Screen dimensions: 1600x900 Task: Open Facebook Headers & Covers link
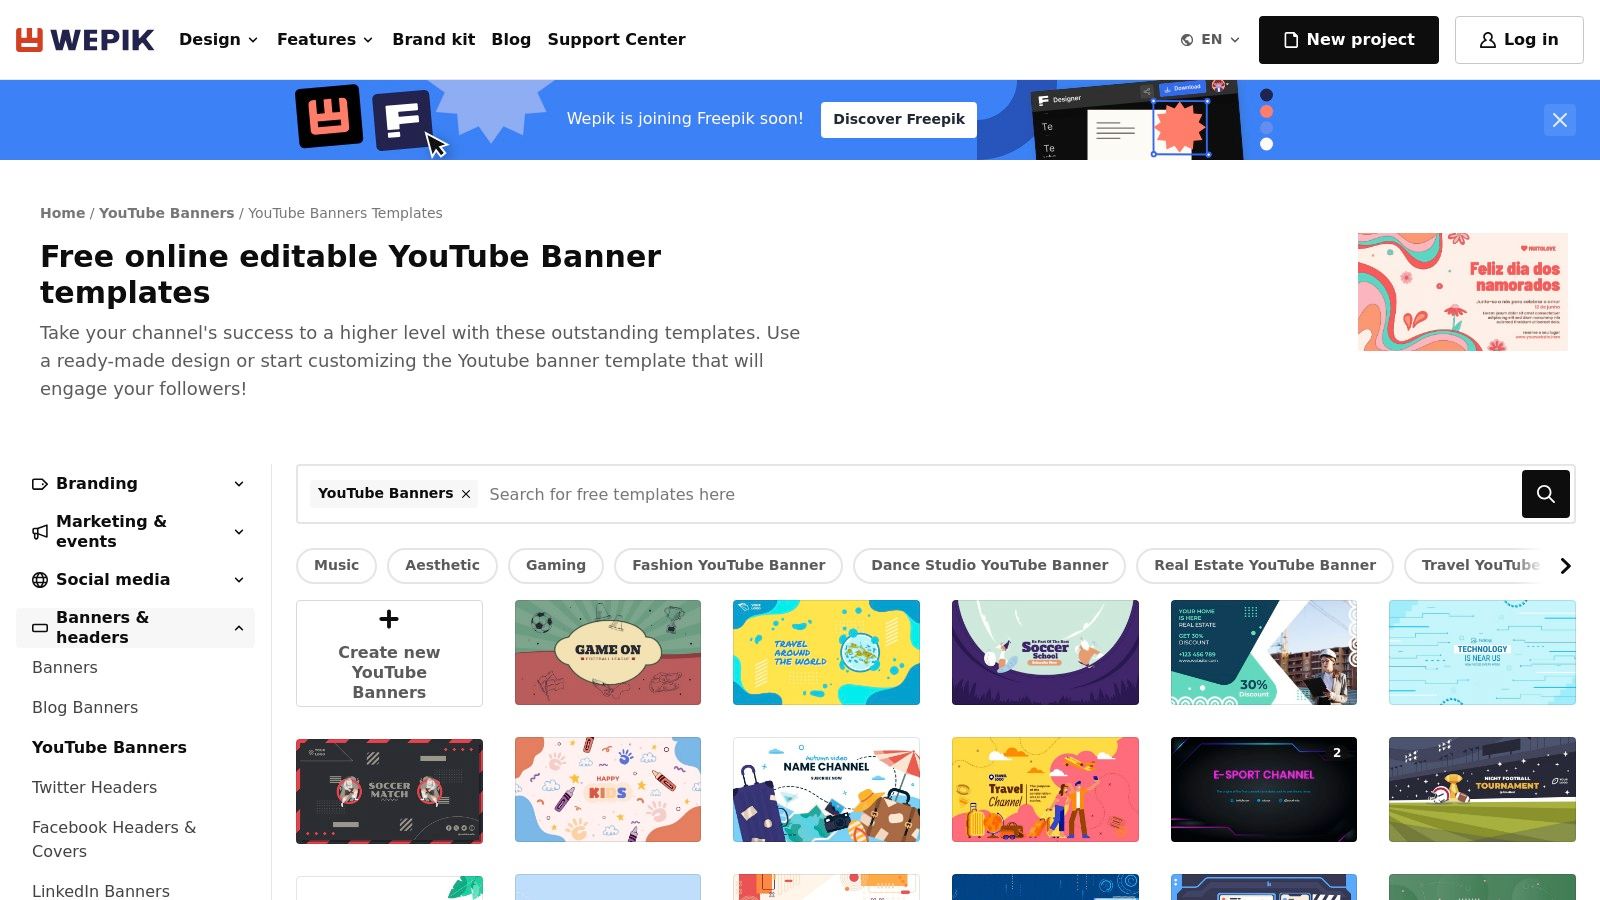point(114,840)
